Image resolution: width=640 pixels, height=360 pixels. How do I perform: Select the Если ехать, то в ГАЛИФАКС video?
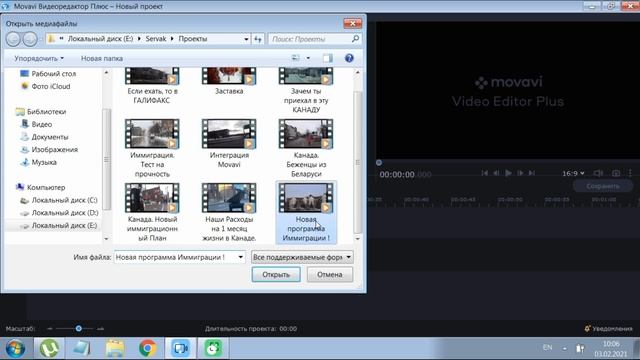pyautogui.click(x=152, y=87)
